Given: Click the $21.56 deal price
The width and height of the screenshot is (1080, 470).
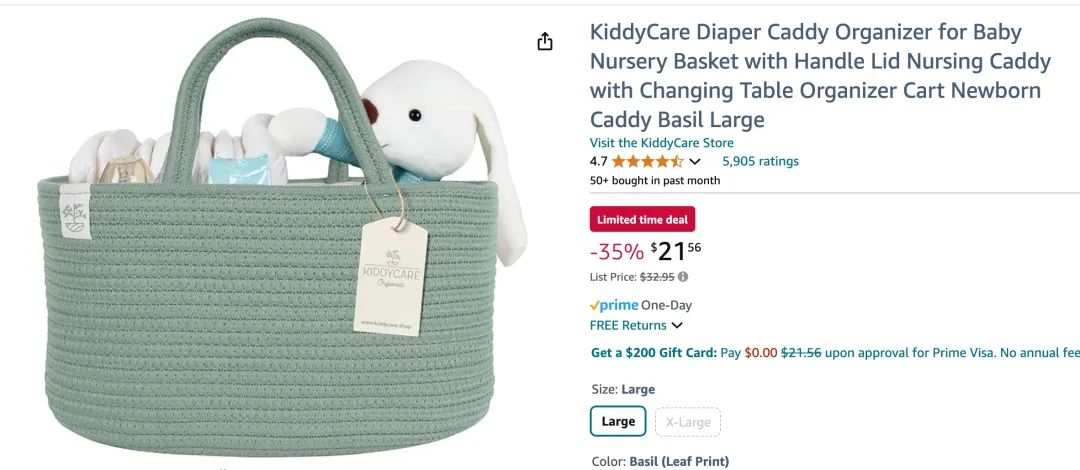Looking at the screenshot, I should click(x=676, y=251).
